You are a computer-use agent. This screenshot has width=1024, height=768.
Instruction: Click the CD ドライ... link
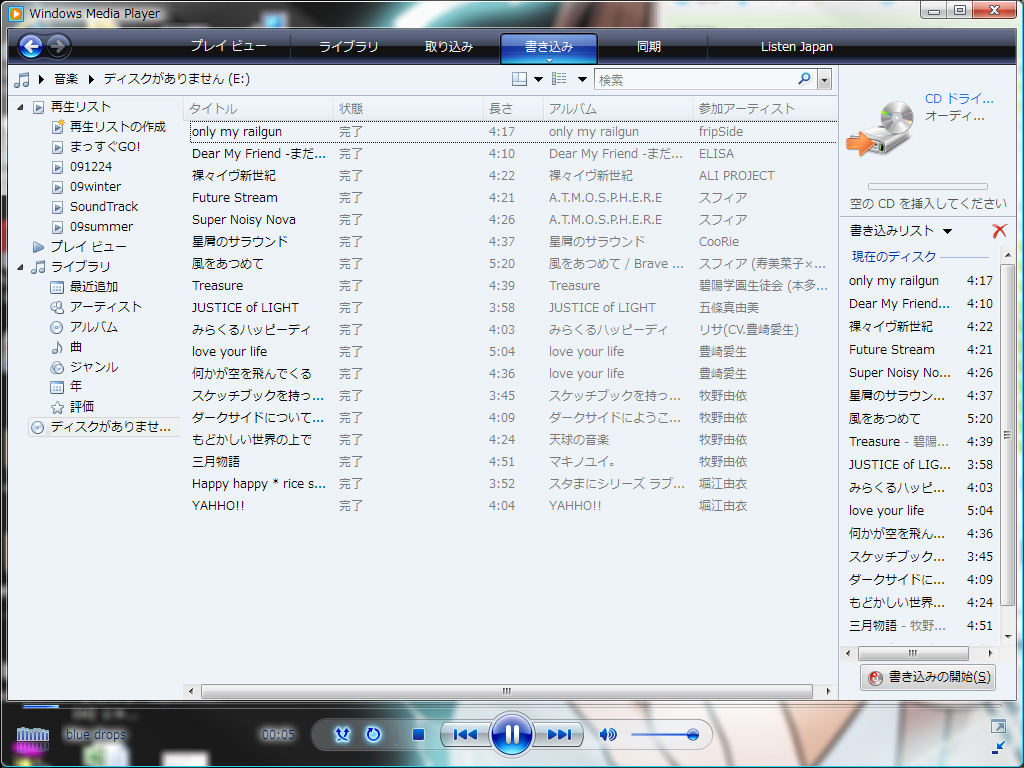959,99
